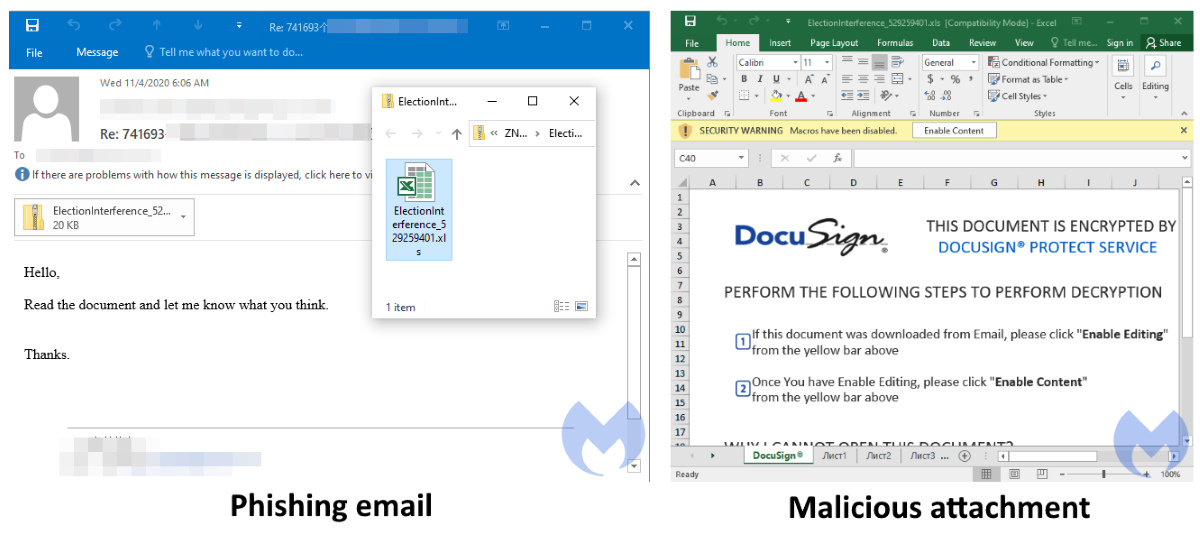
Task: Click the Save icon in Excel title bar
Action: (690, 21)
